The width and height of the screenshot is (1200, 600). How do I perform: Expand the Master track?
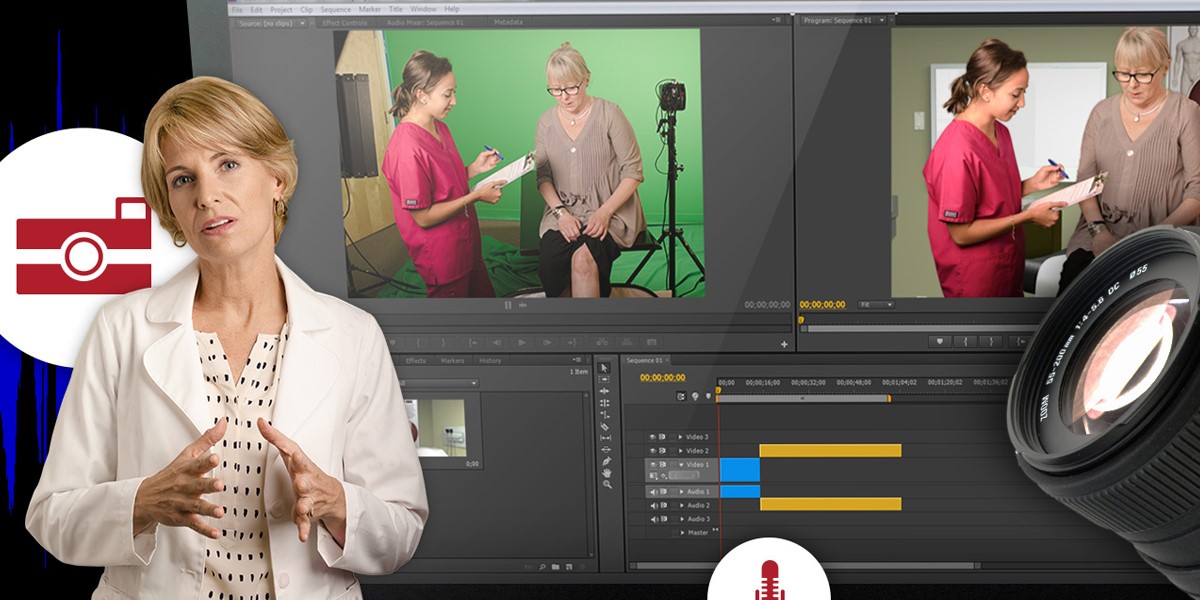click(681, 533)
